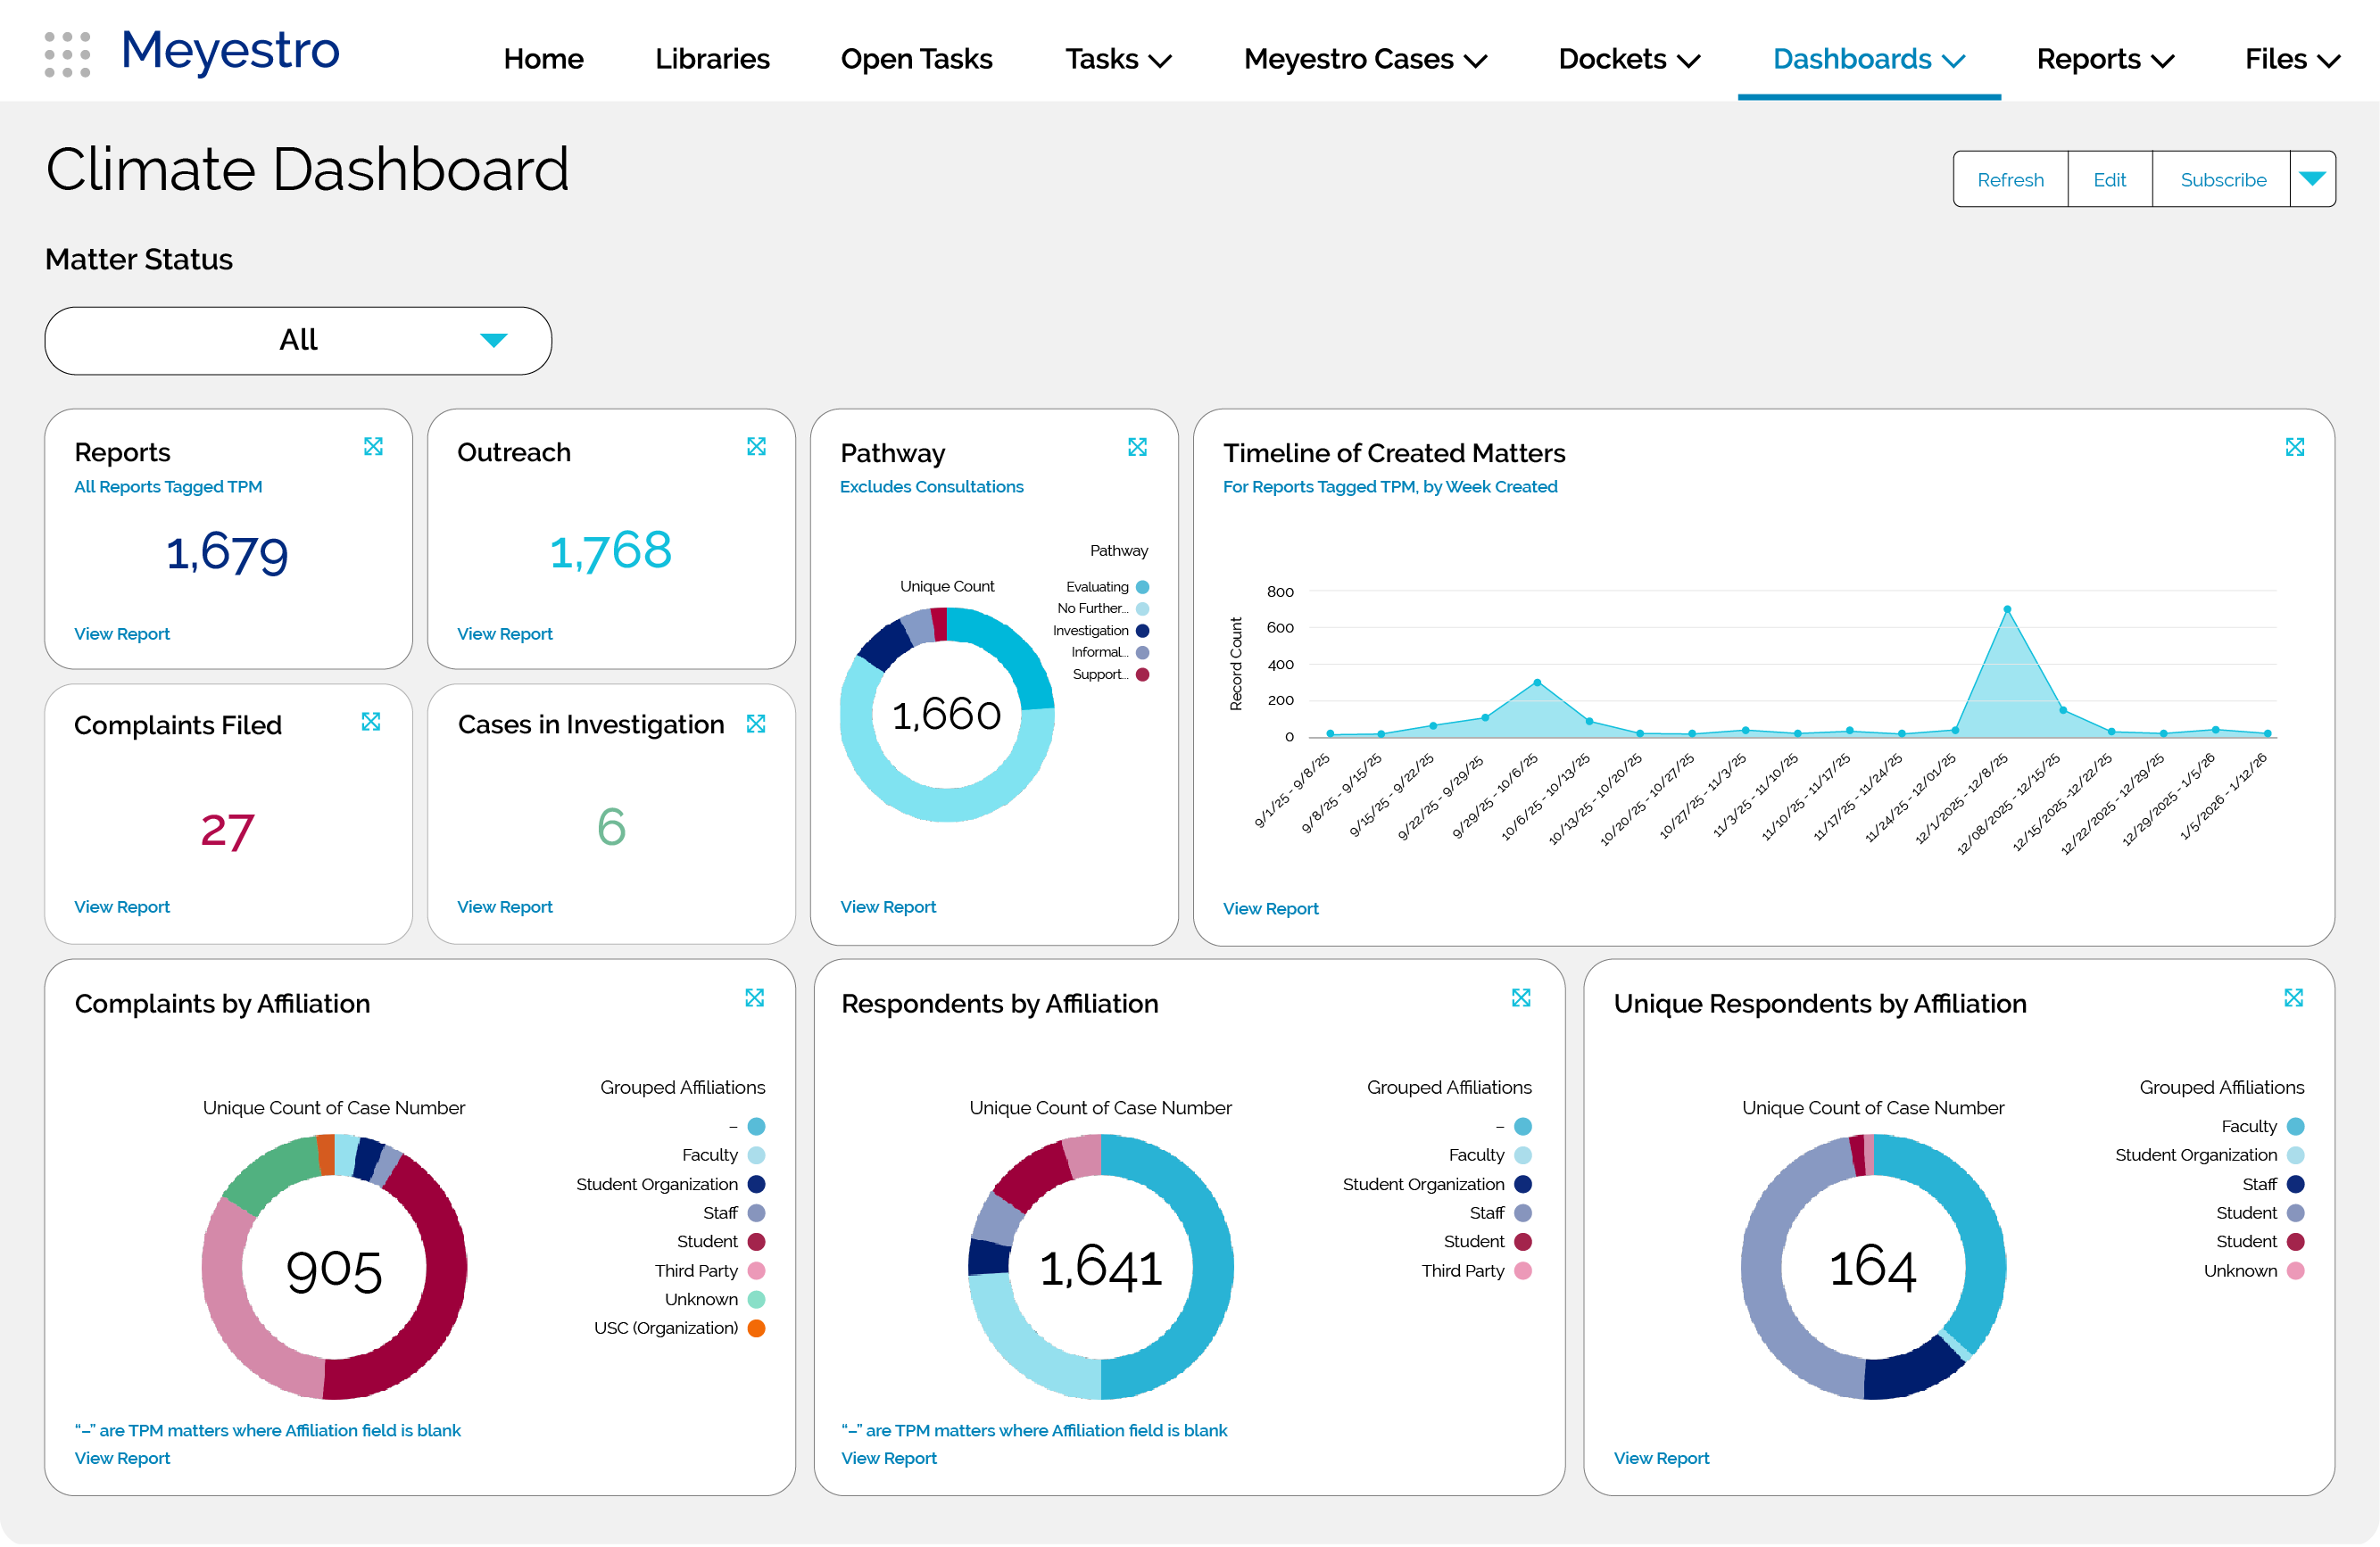2380x1547 pixels.
Task: Click the Subscribe button
Action: click(x=2222, y=179)
